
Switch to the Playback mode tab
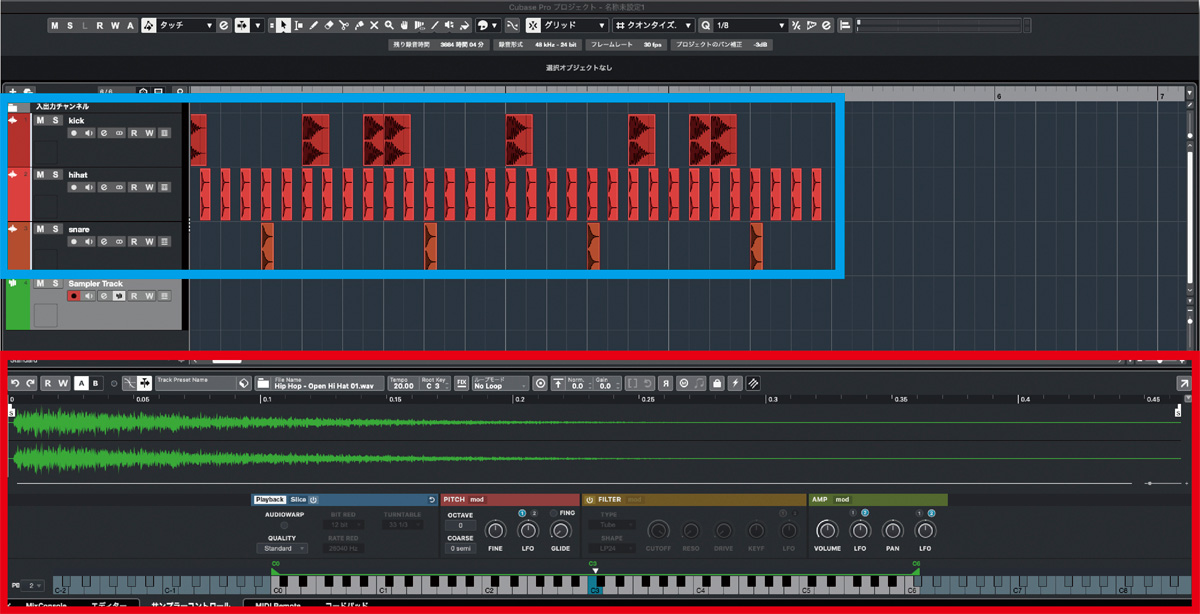[x=270, y=499]
